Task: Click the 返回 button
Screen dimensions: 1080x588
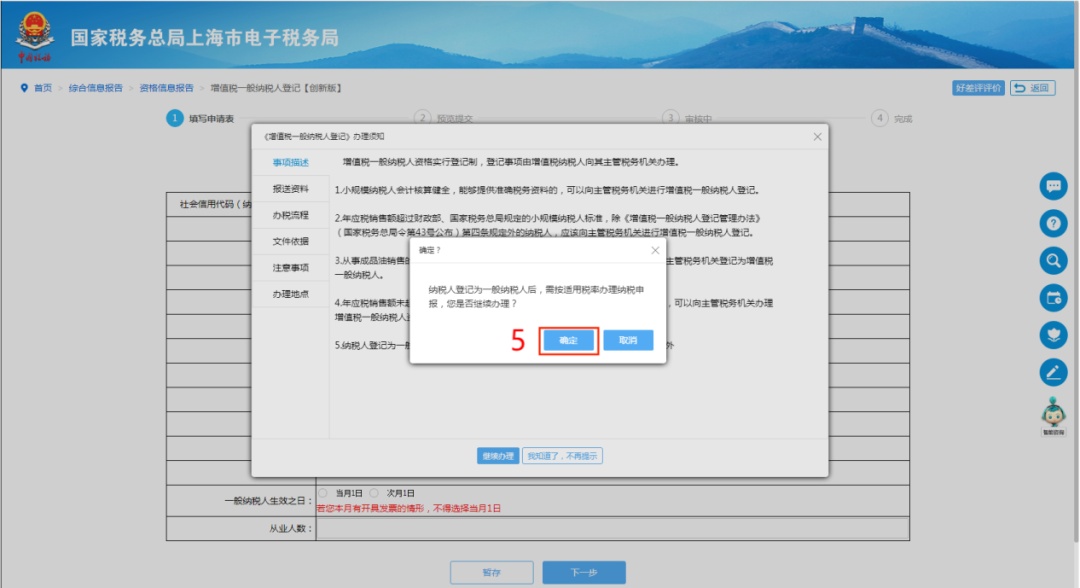Action: (1032, 88)
